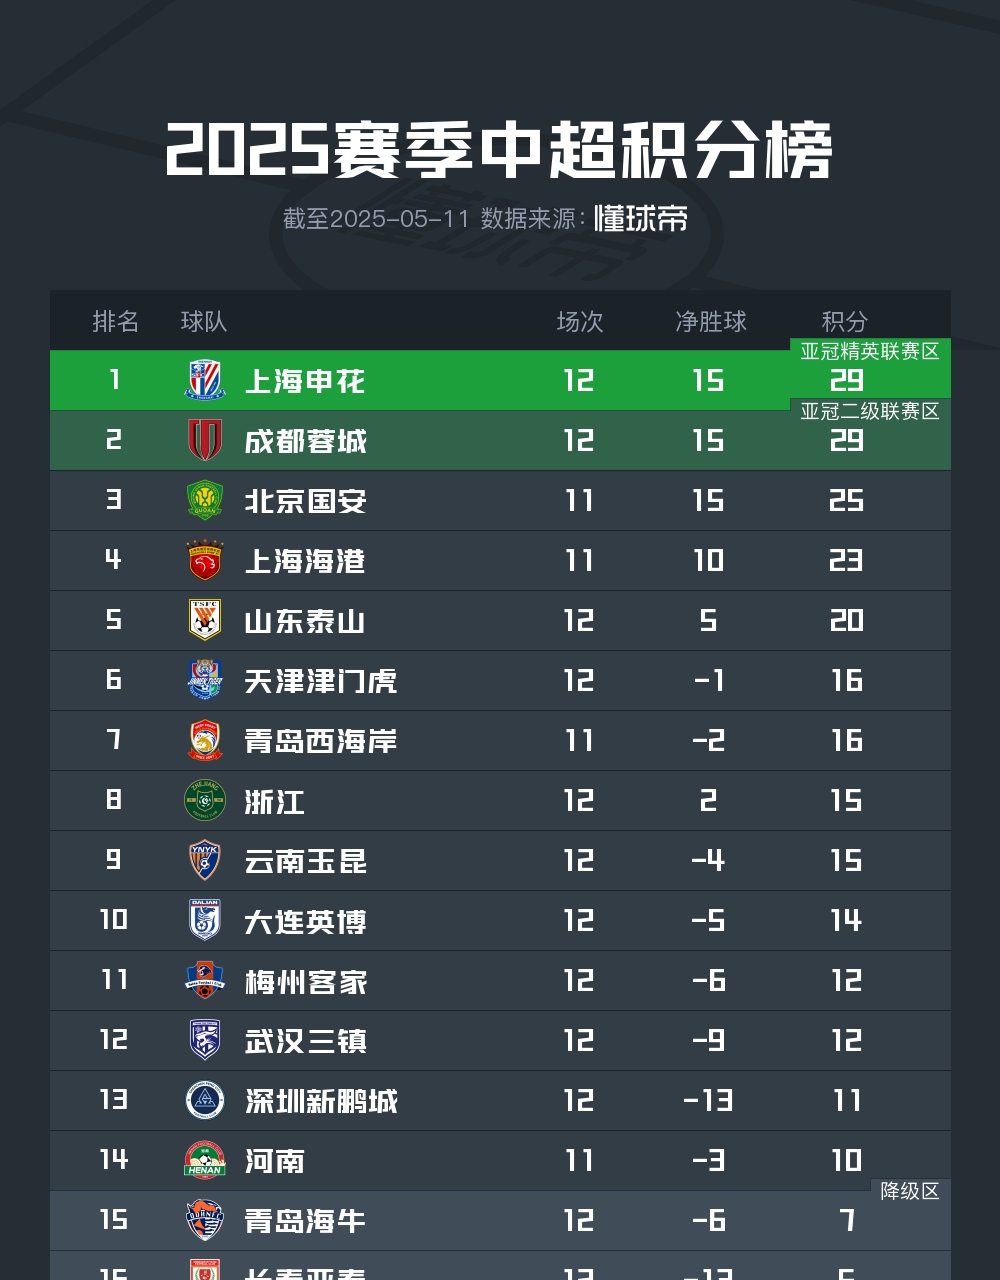Click the Chengdu Rongcheng team crest
The image size is (1000, 1280).
coord(205,440)
